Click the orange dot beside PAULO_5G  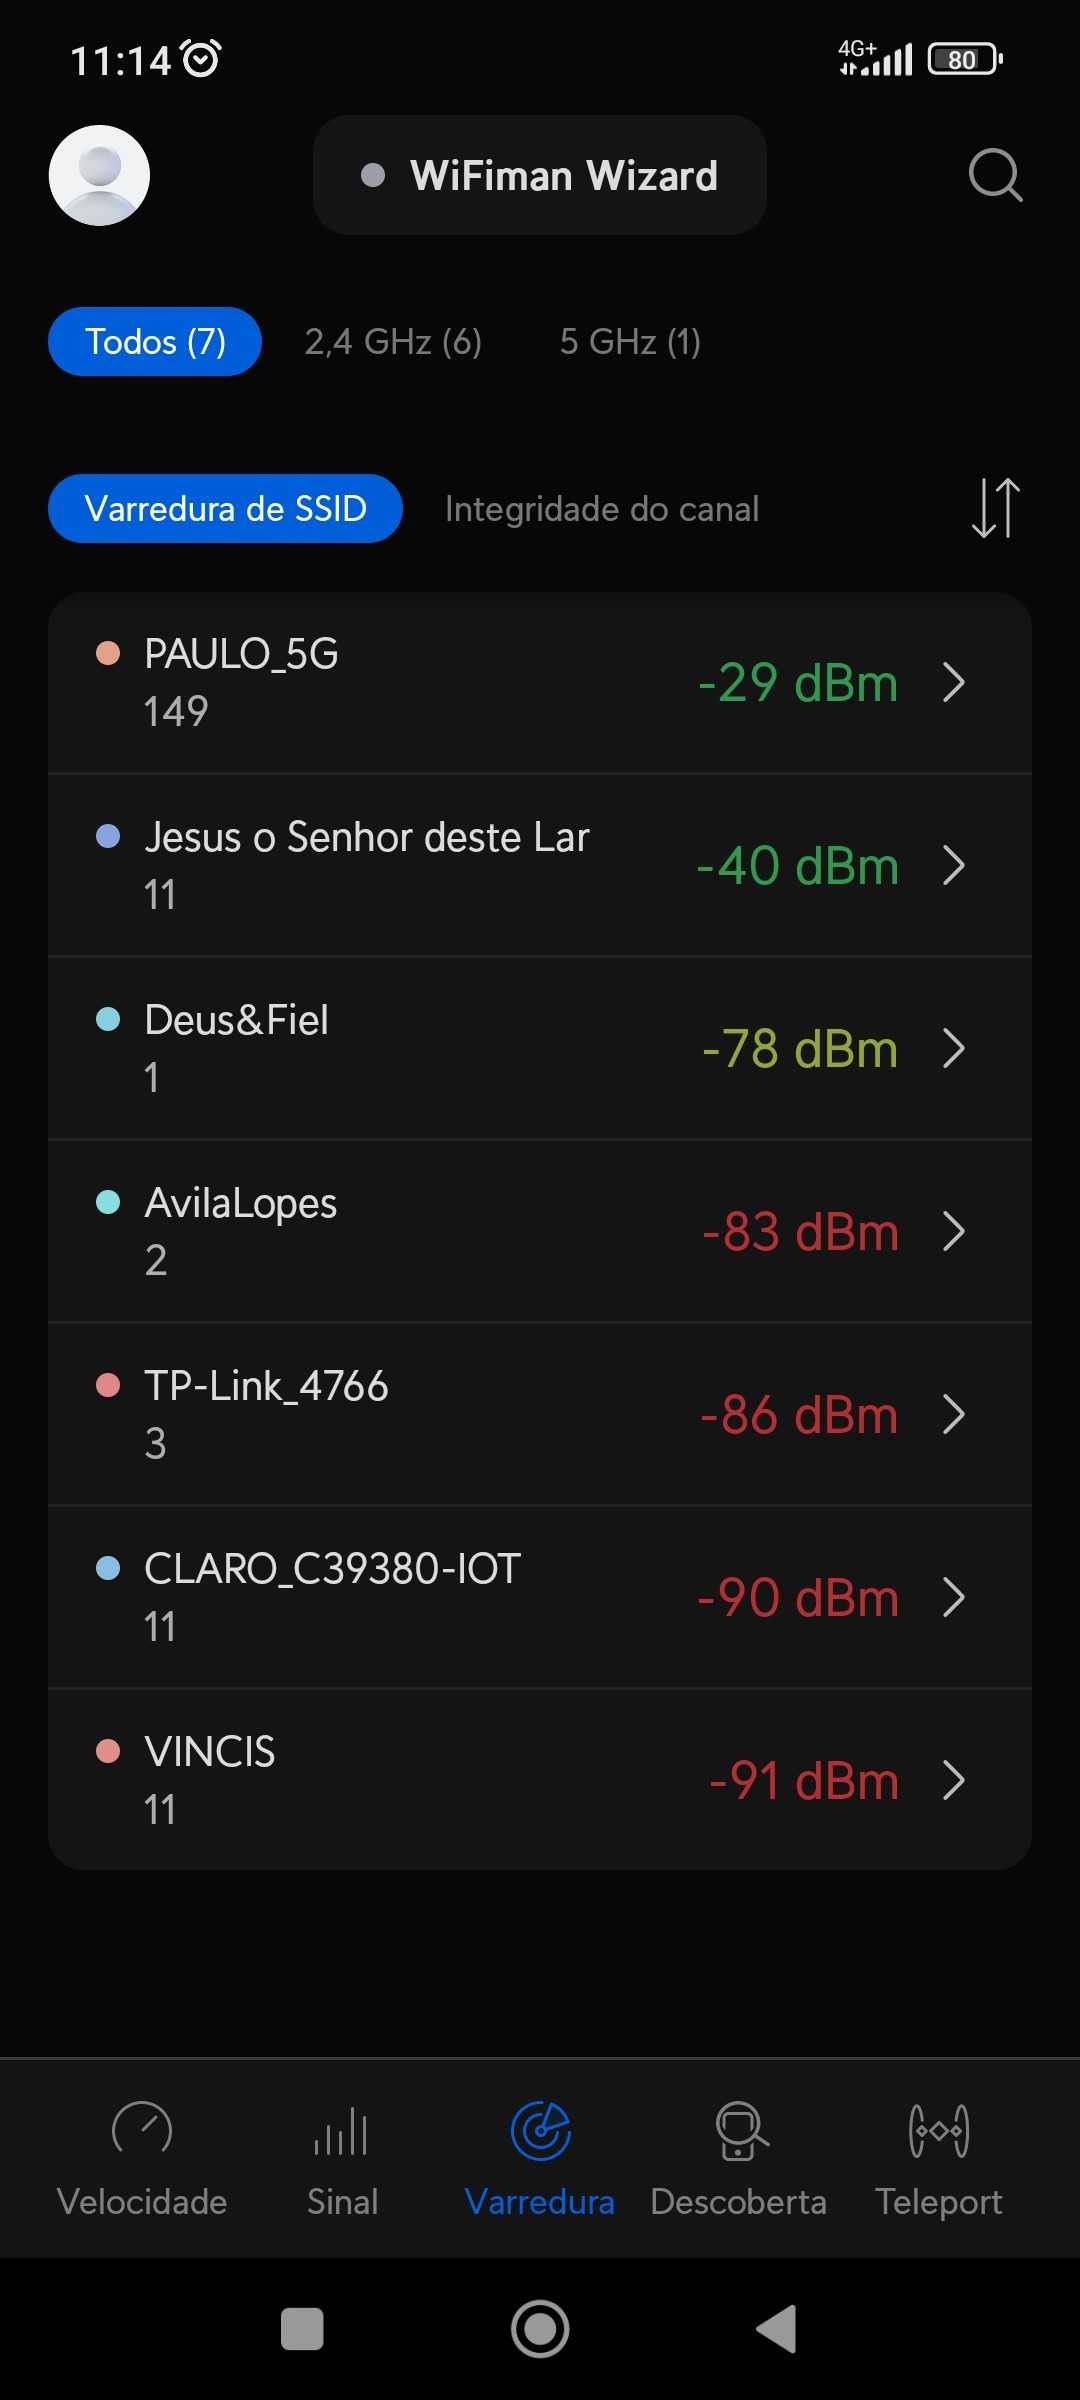pyautogui.click(x=108, y=654)
